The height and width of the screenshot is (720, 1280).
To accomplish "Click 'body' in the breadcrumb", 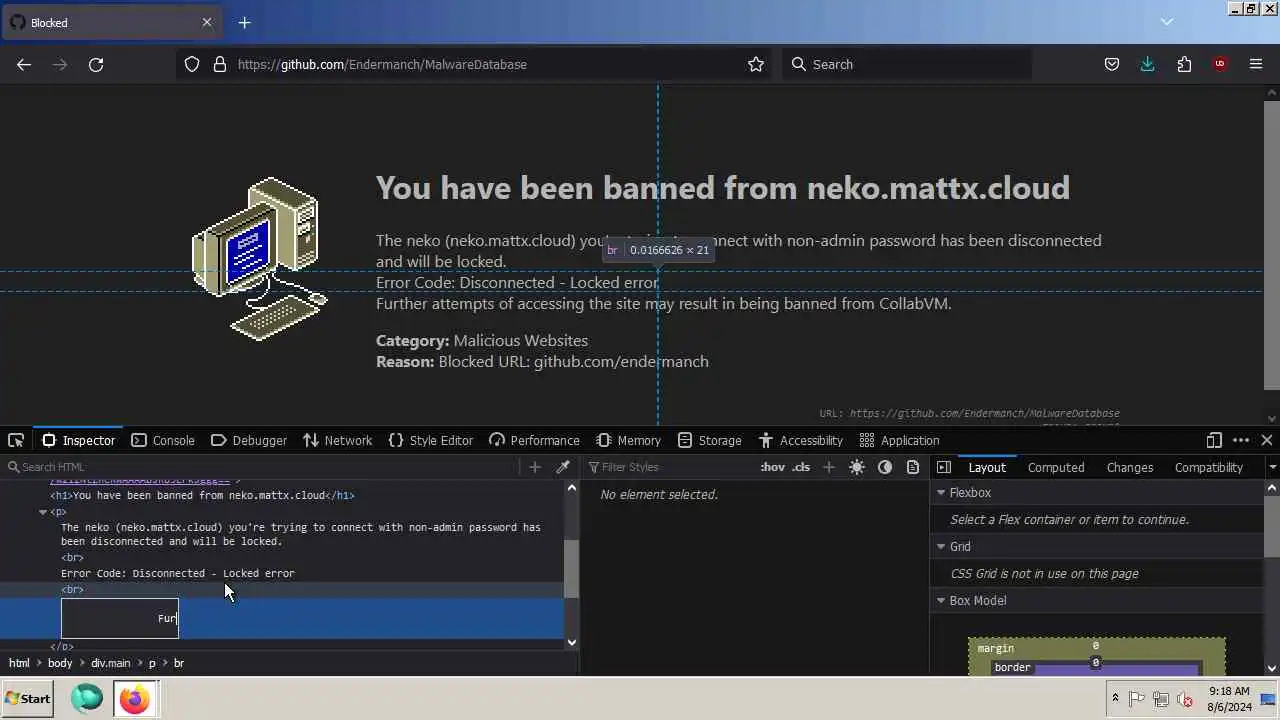I will coord(60,663).
